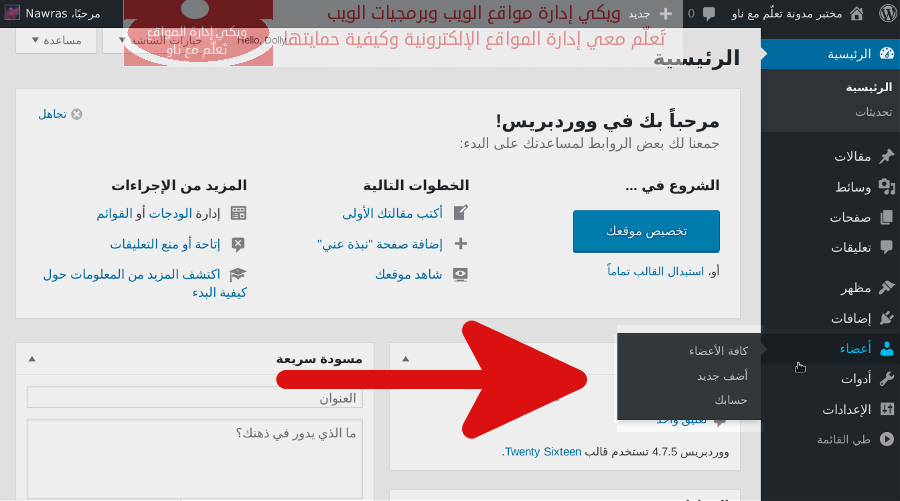Image resolution: width=900 pixels, height=501 pixels.
Task: Open مقالات (Posts) pin icon menu
Action: (x=886, y=157)
